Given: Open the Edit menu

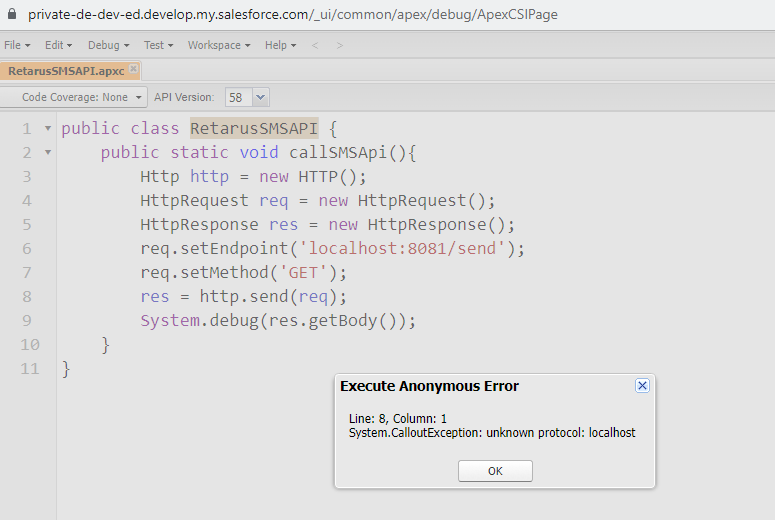Looking at the screenshot, I should 58,45.
